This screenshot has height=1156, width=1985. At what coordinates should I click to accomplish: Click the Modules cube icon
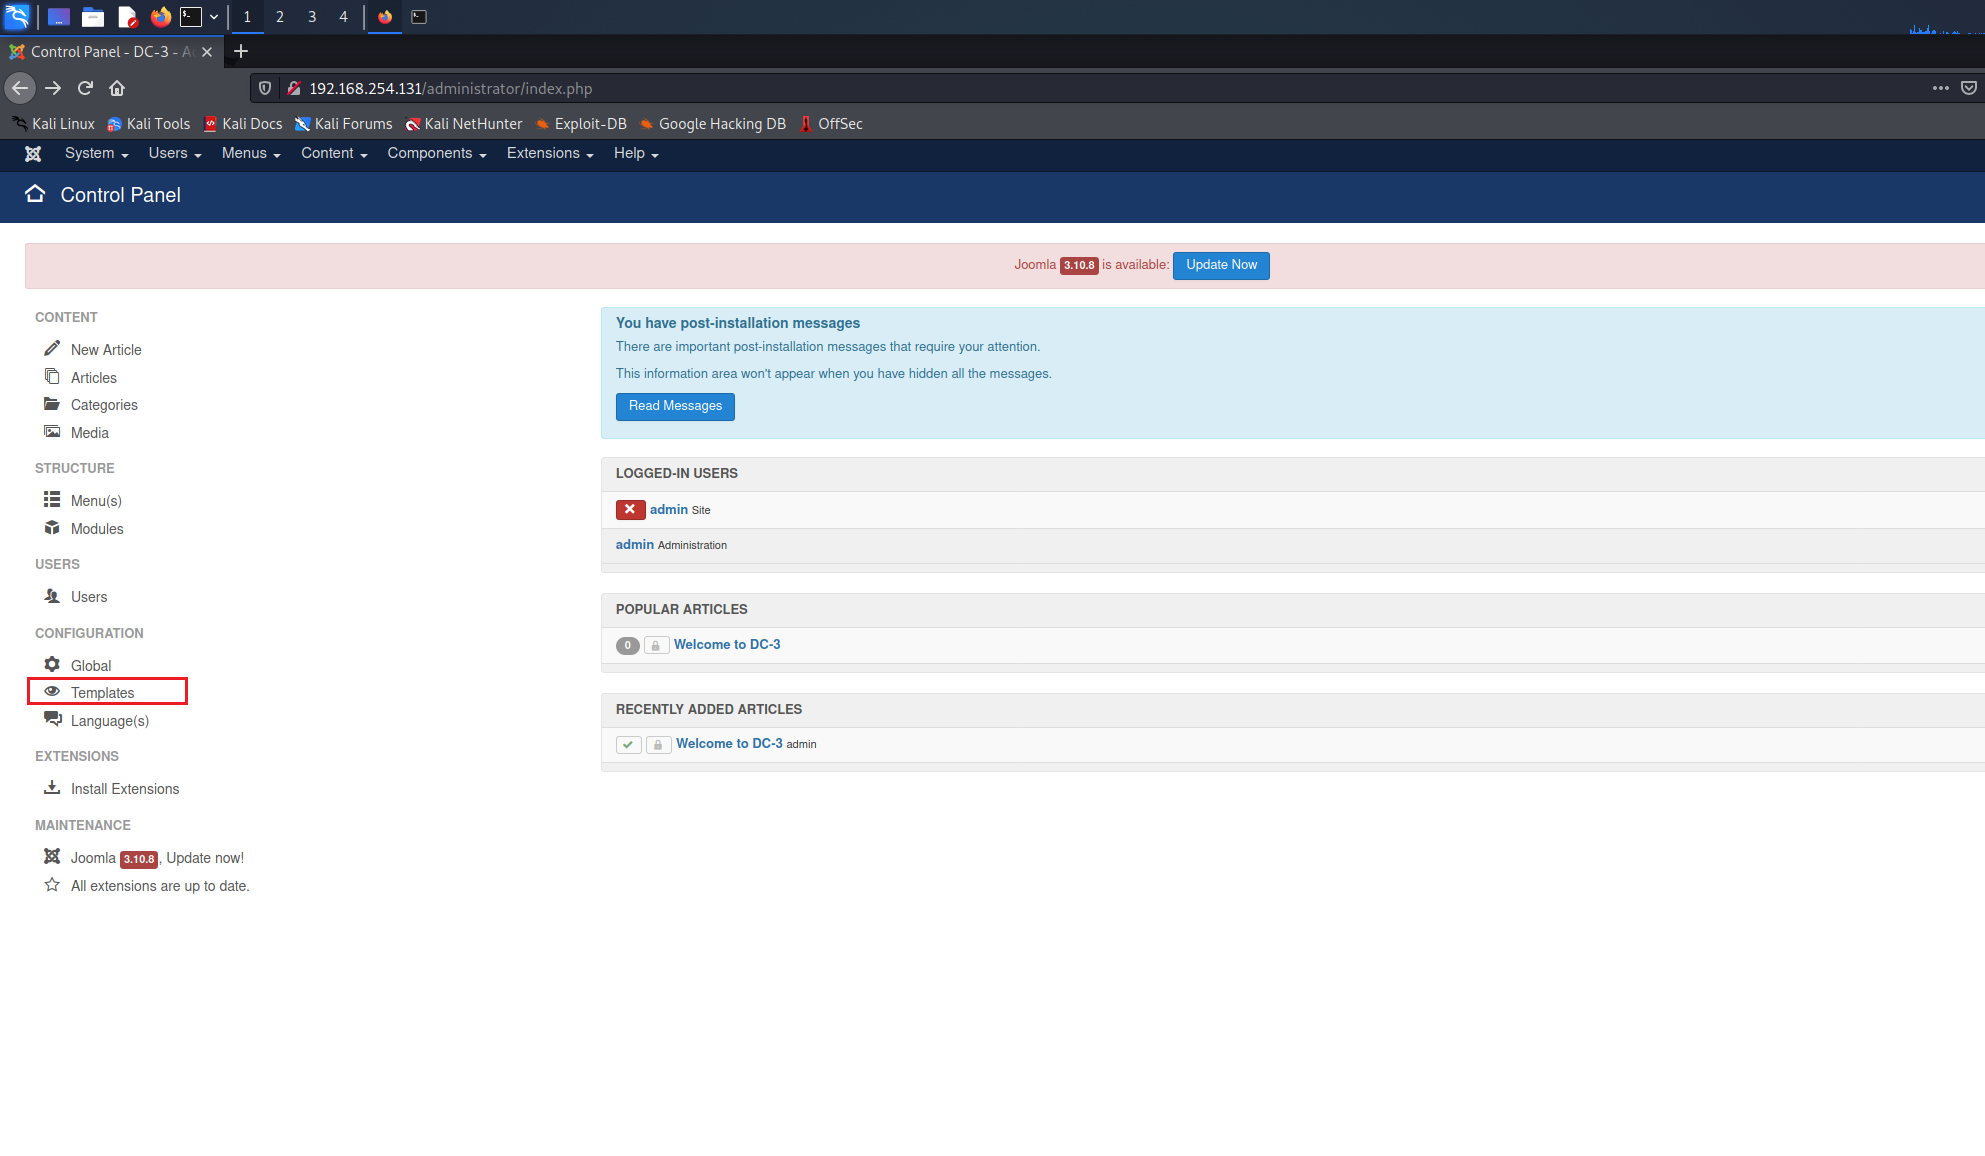click(52, 527)
